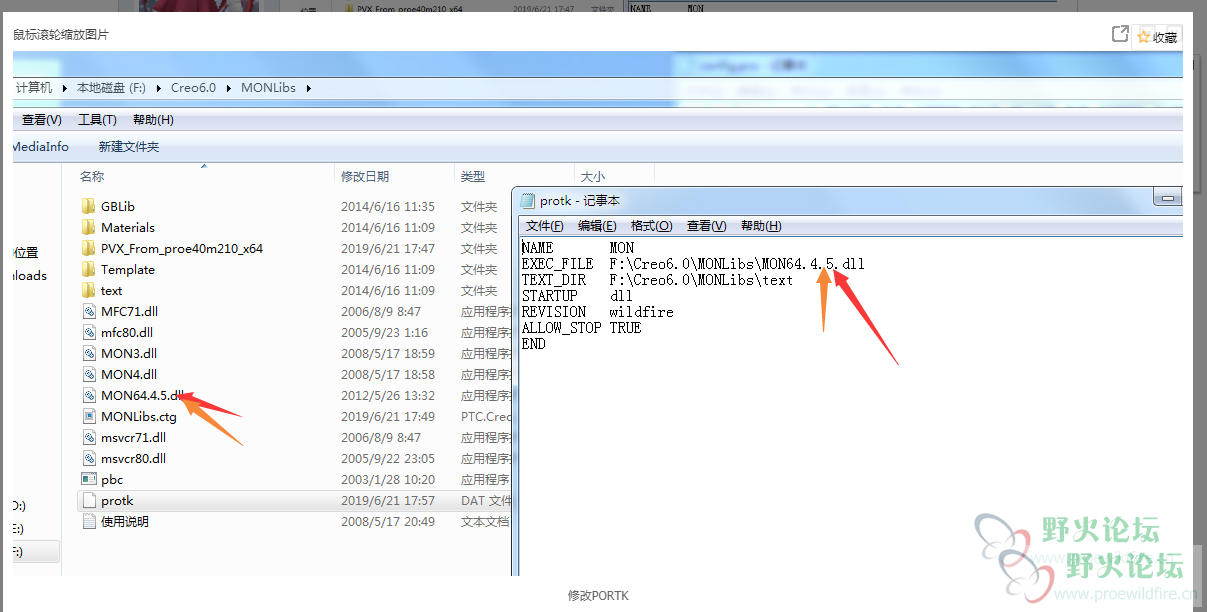The width and height of the screenshot is (1207, 612).
Task: Click the 2019/6/21 17:57 date of protk
Action: [388, 501]
